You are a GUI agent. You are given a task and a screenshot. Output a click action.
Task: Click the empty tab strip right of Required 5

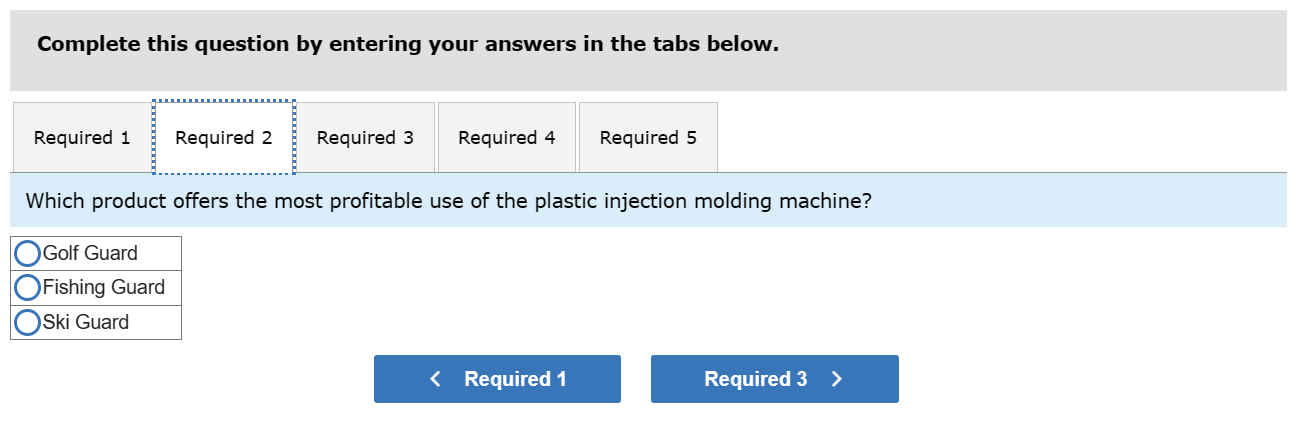click(1000, 138)
